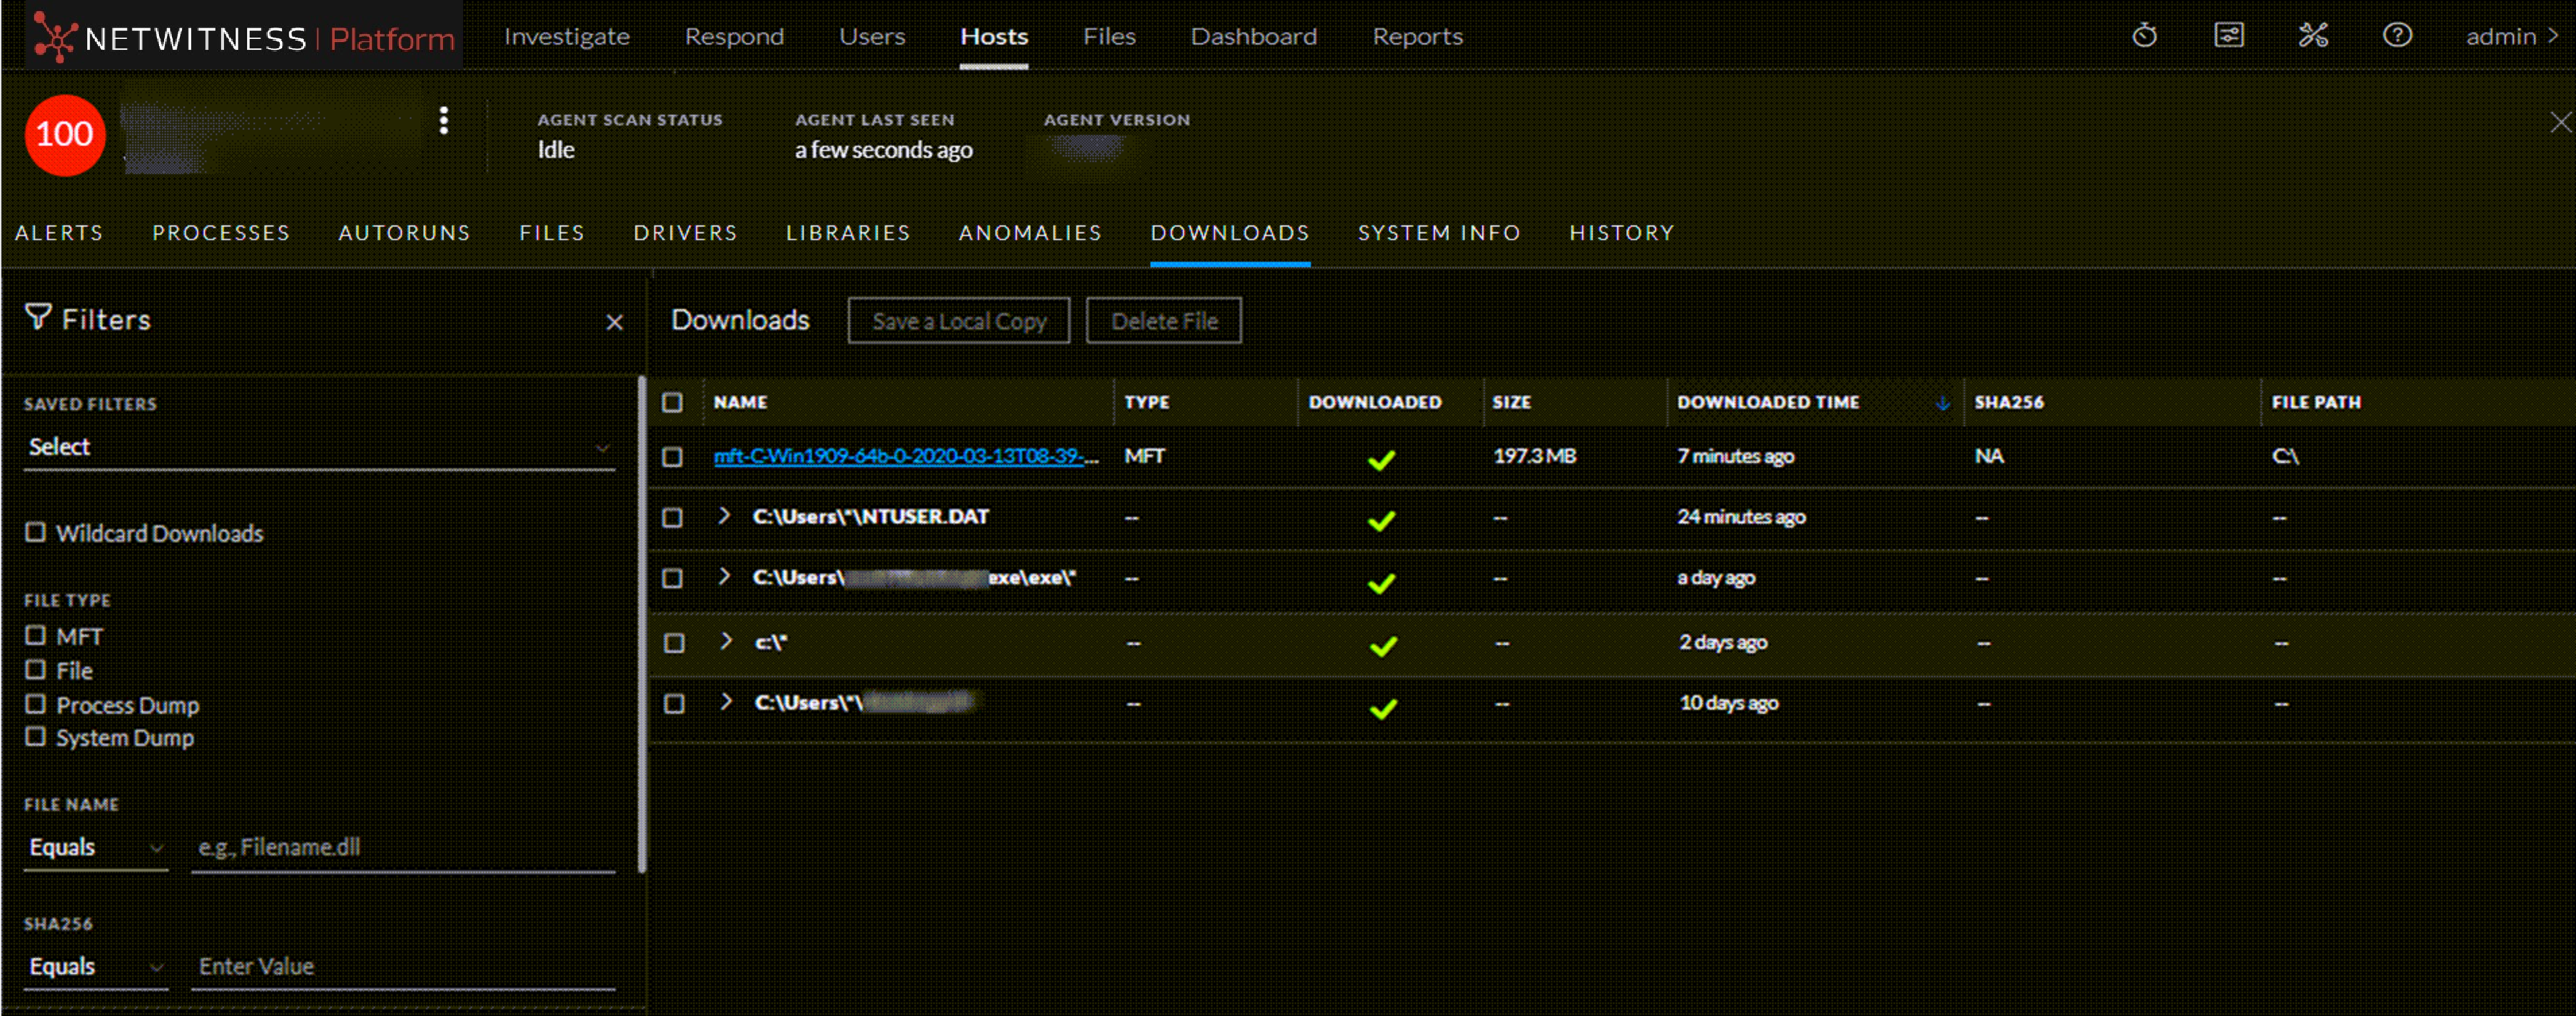
Task: Click the Filters funnel icon
Action: (38, 317)
